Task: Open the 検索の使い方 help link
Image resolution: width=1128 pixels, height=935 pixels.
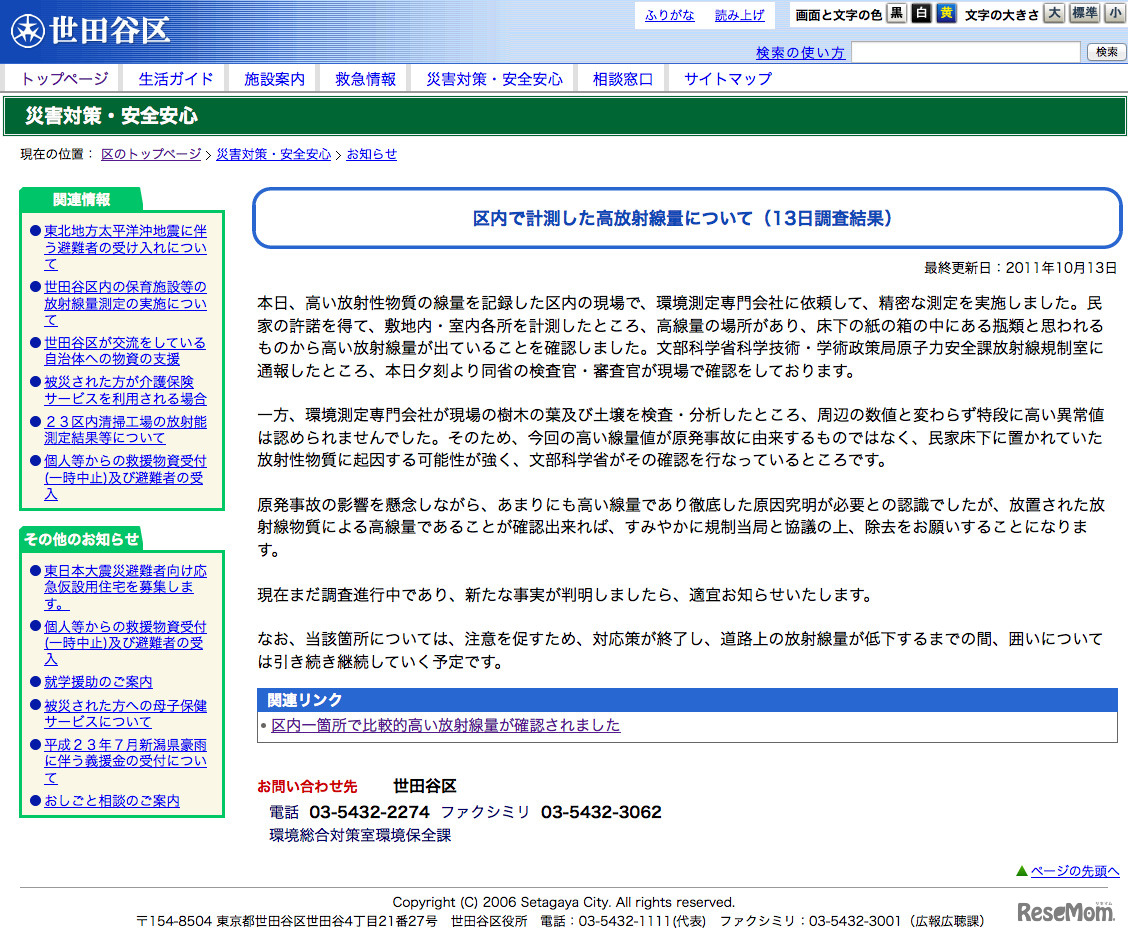Action: pos(800,53)
